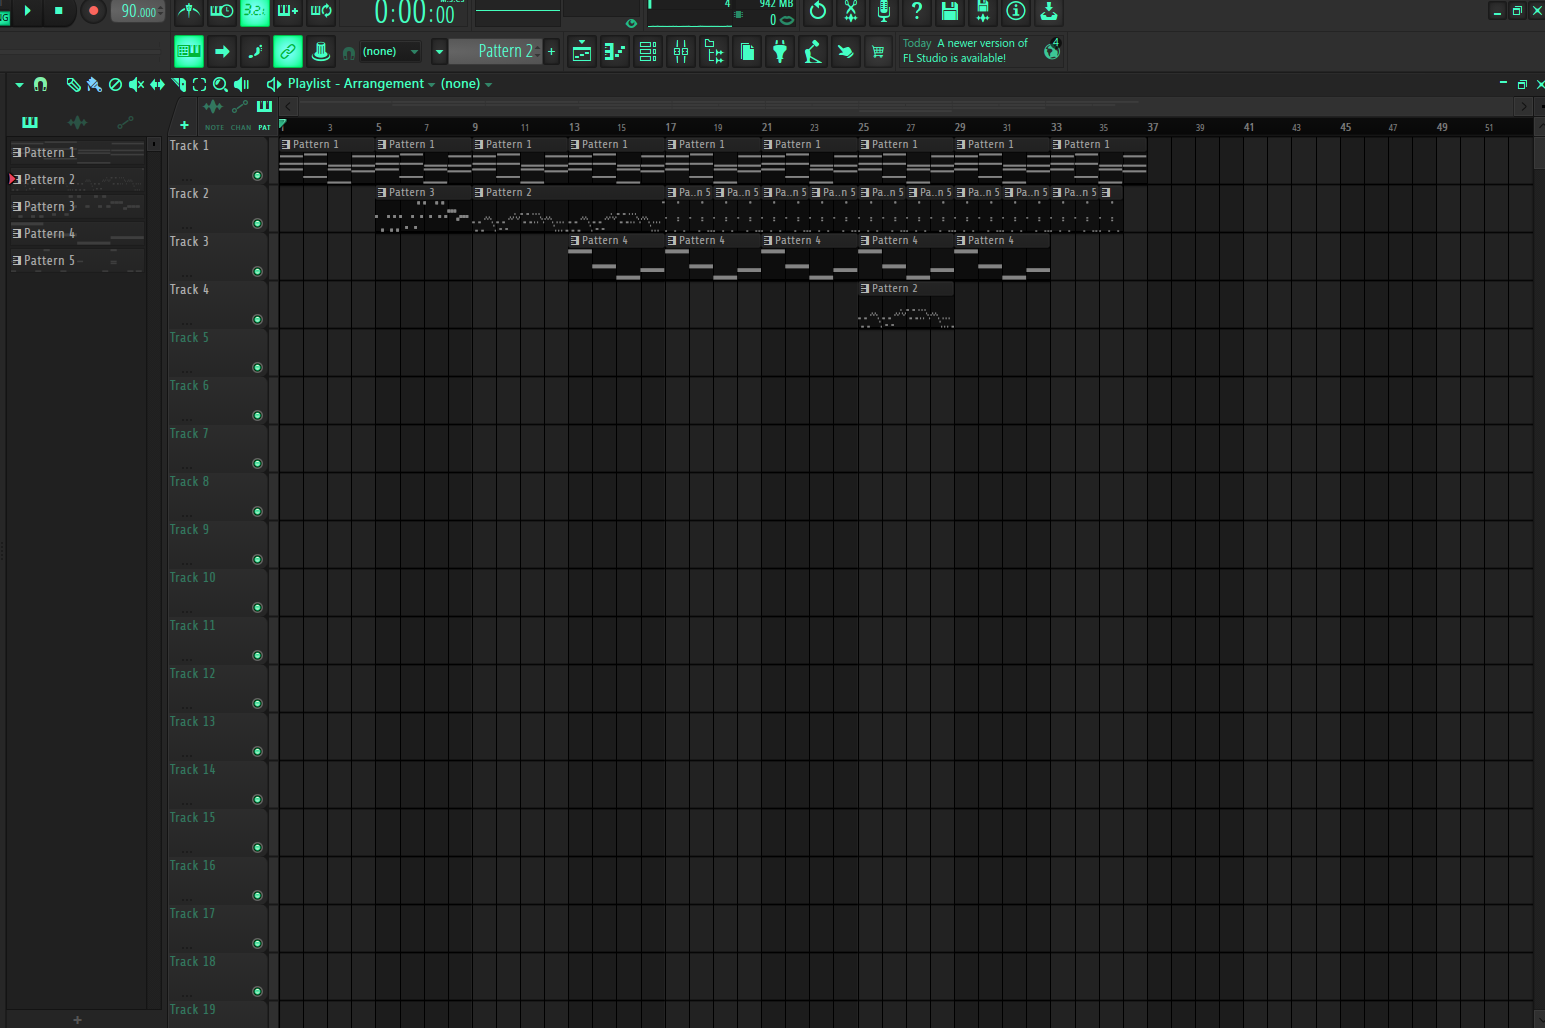
Task: Toggle the metronome icon
Action: (188, 11)
